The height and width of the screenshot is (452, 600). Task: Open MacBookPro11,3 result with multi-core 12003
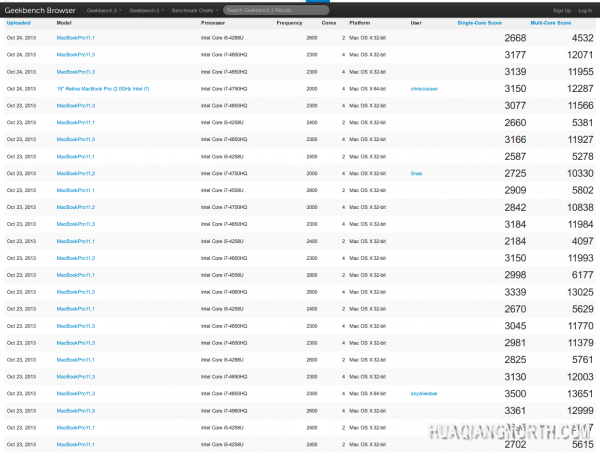click(75, 377)
